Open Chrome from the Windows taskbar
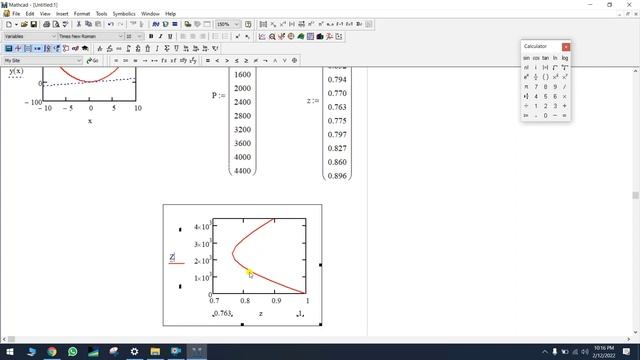Image resolution: width=640 pixels, height=360 pixels. tap(52, 351)
